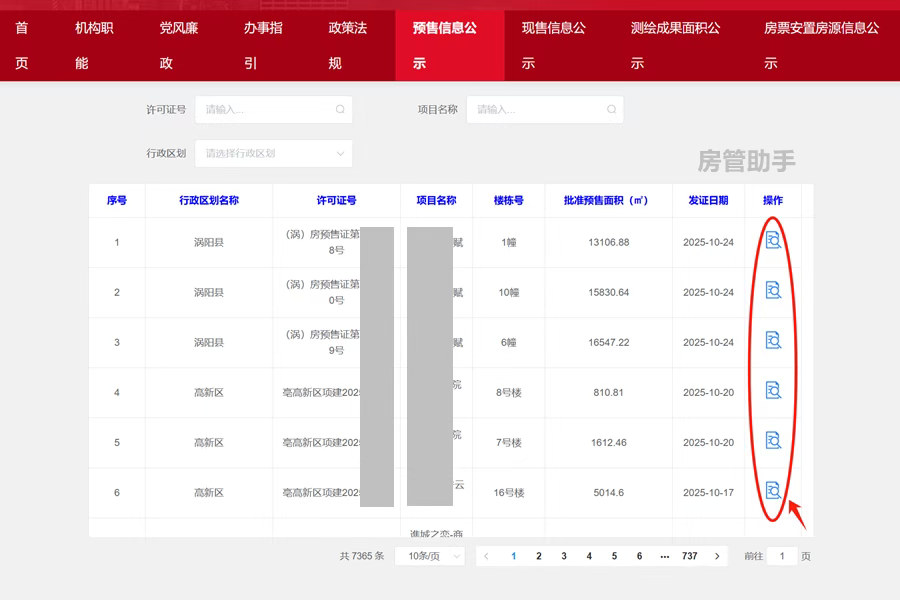The width and height of the screenshot is (900, 600).
Task: Select page 3 in pagination
Action: click(x=563, y=555)
